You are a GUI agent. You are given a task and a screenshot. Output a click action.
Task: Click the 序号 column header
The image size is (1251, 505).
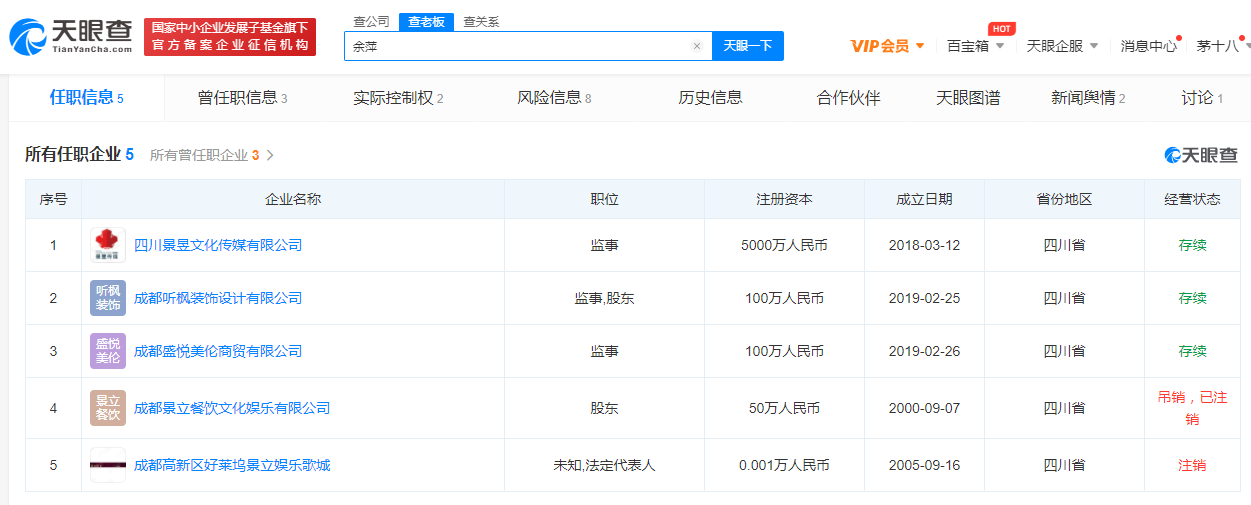[53, 199]
